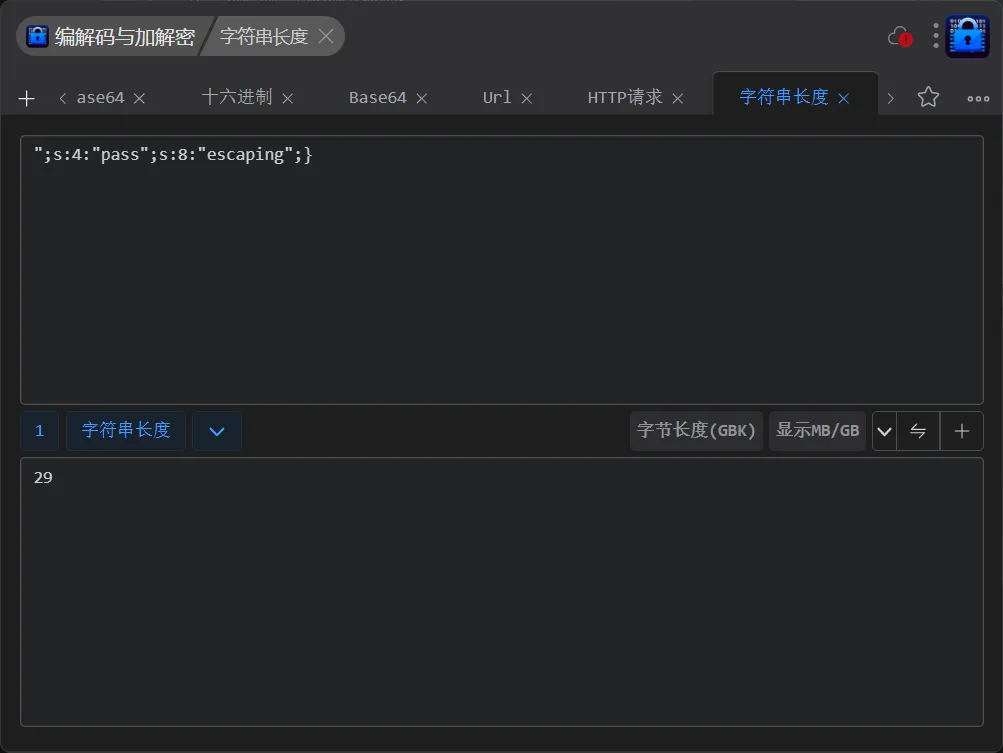Open the dropdown beside the swap button
The image size is (1003, 753).
point(884,431)
